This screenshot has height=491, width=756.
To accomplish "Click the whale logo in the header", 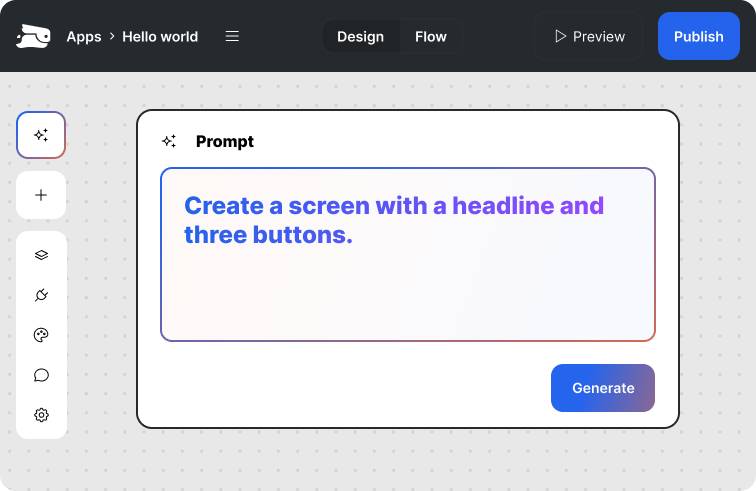I will click(32, 37).
